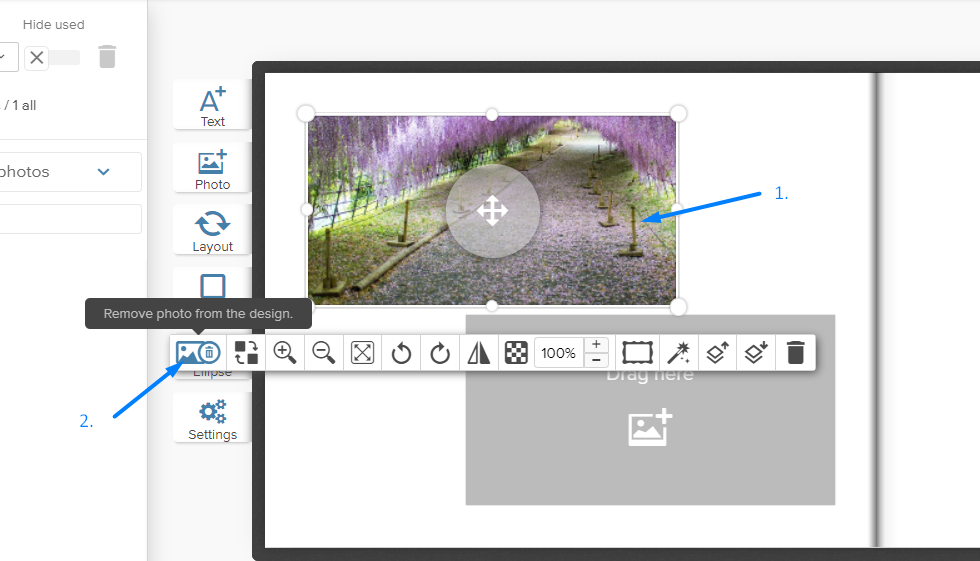Viewport: 980px width, 561px height.
Task: Click the move handle on the photo
Action: tap(492, 211)
